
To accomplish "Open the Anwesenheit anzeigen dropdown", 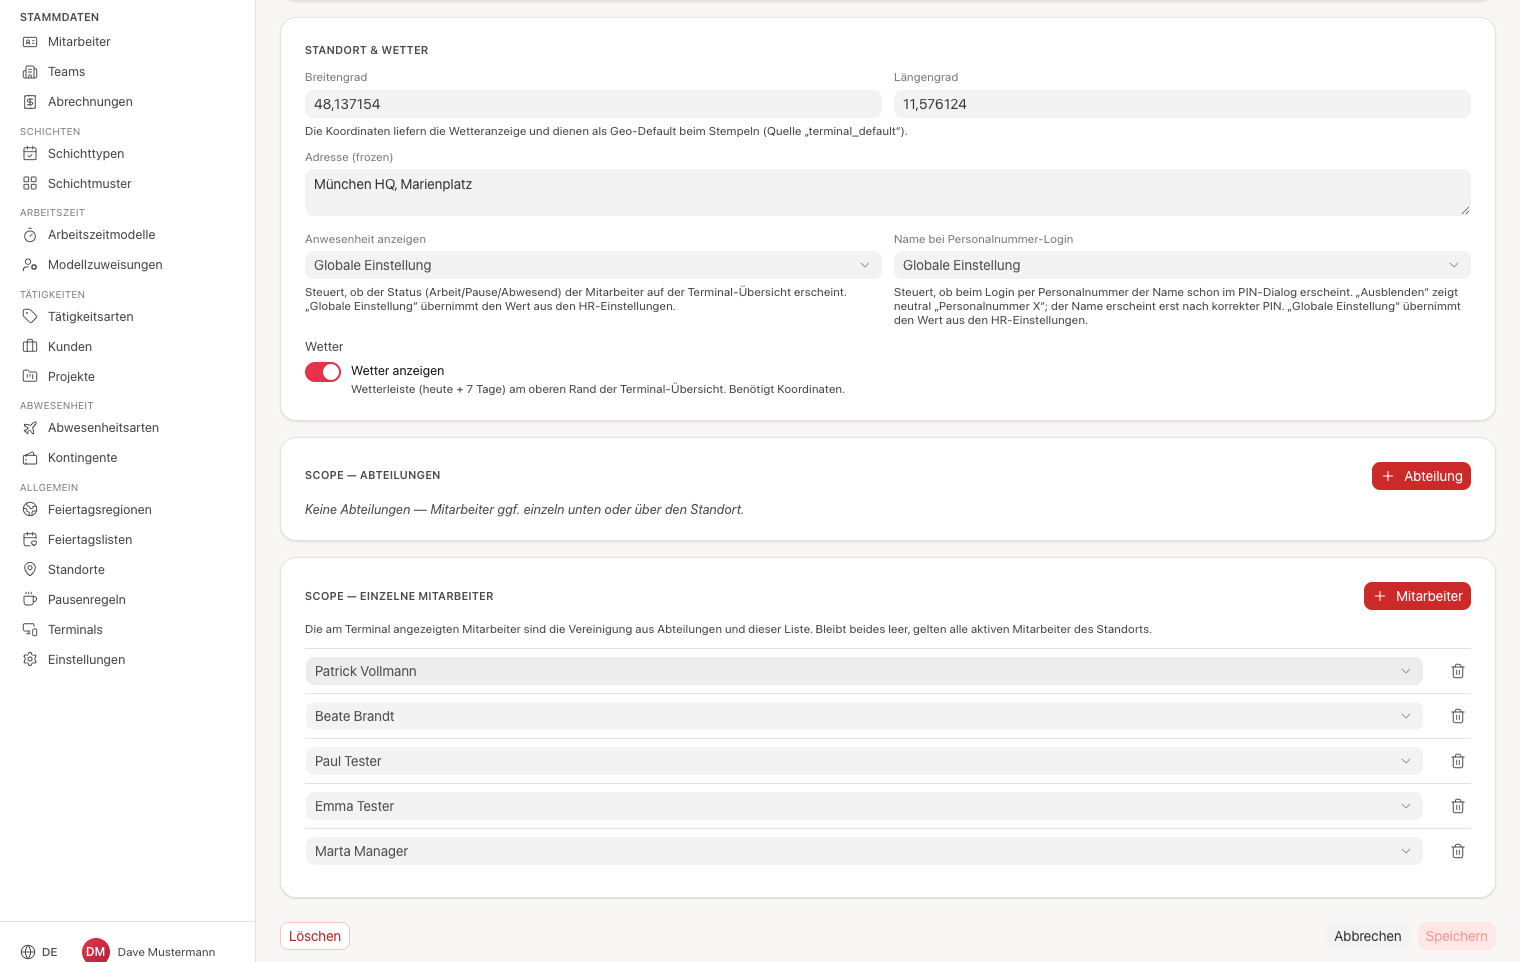I will 593,265.
